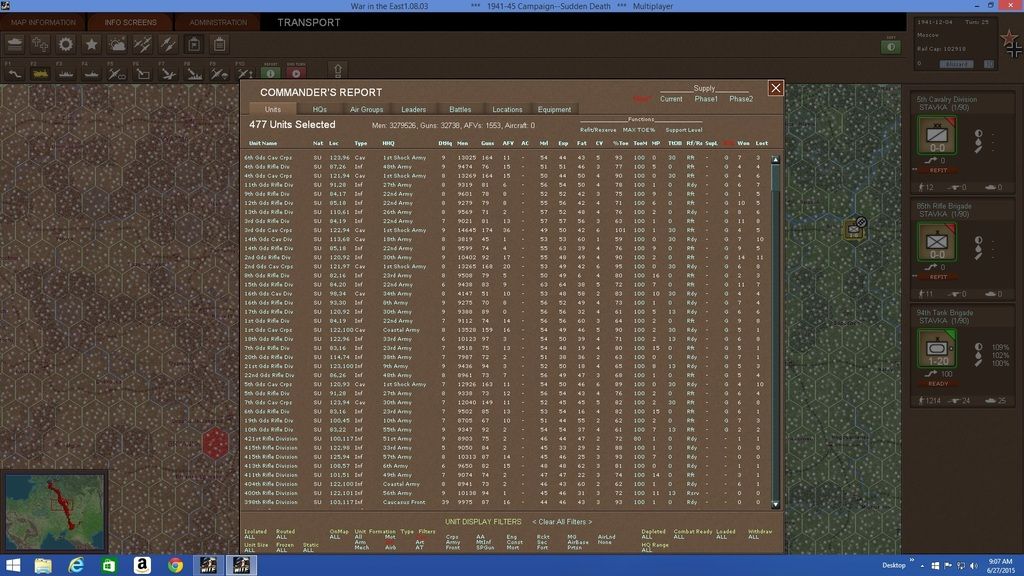The width and height of the screenshot is (1024, 576).
Task: Click the Refit/Reserve function
Action: tap(598, 130)
